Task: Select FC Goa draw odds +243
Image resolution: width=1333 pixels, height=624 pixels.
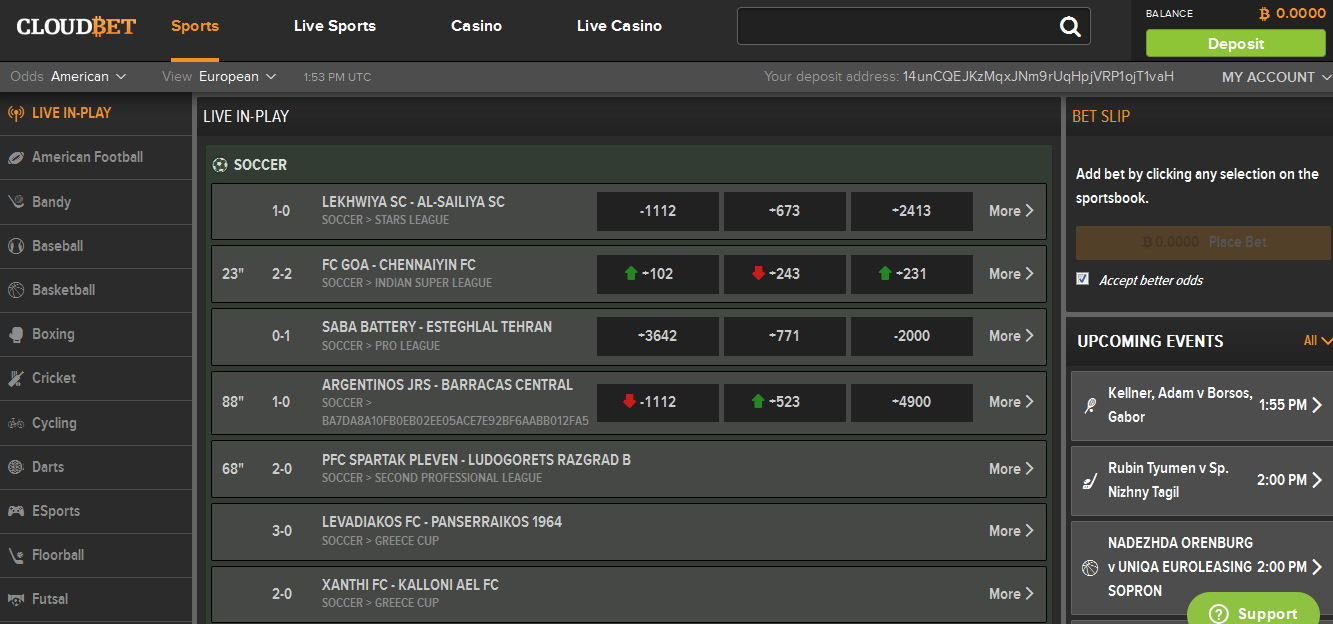Action: (785, 274)
